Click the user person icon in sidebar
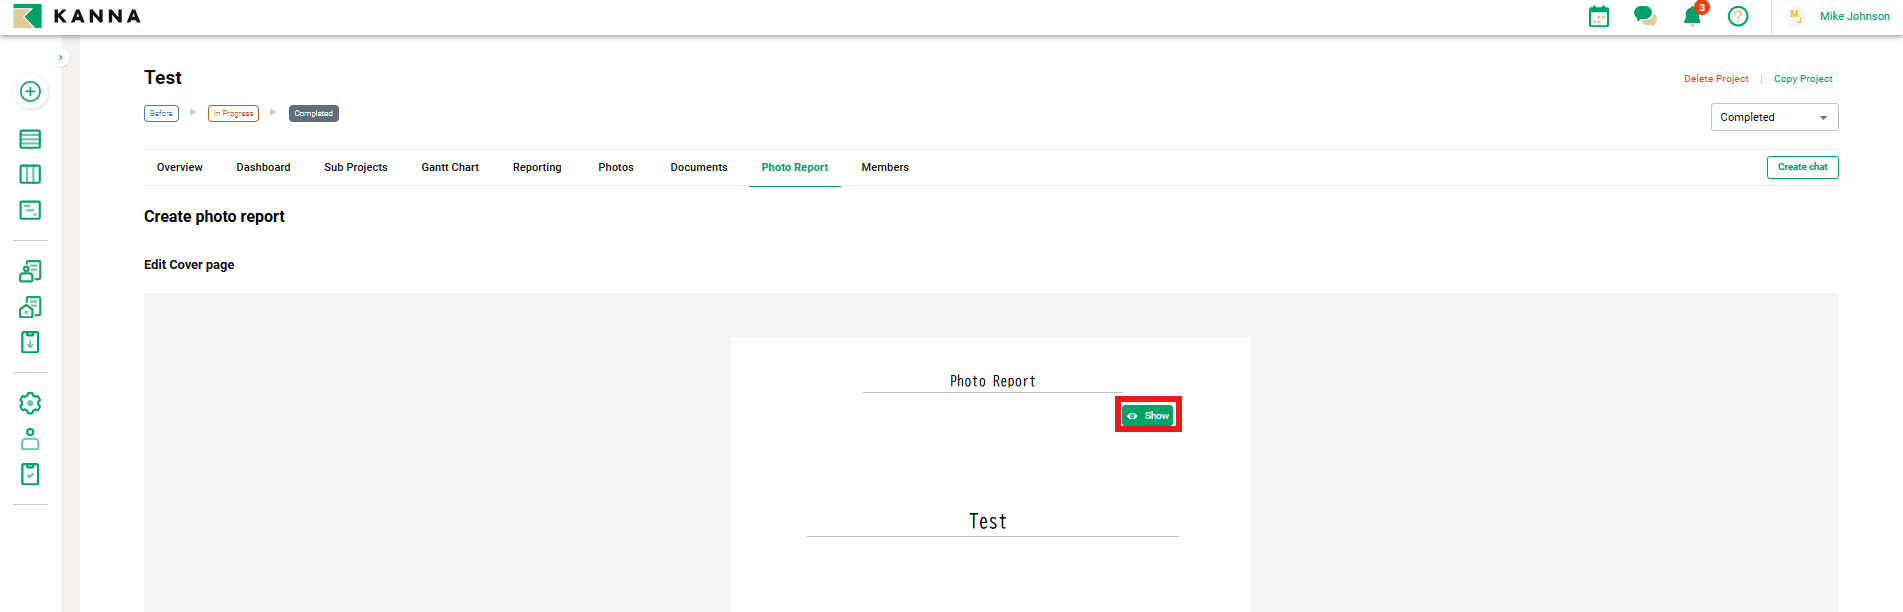This screenshot has height=612, width=1903. coord(30,439)
